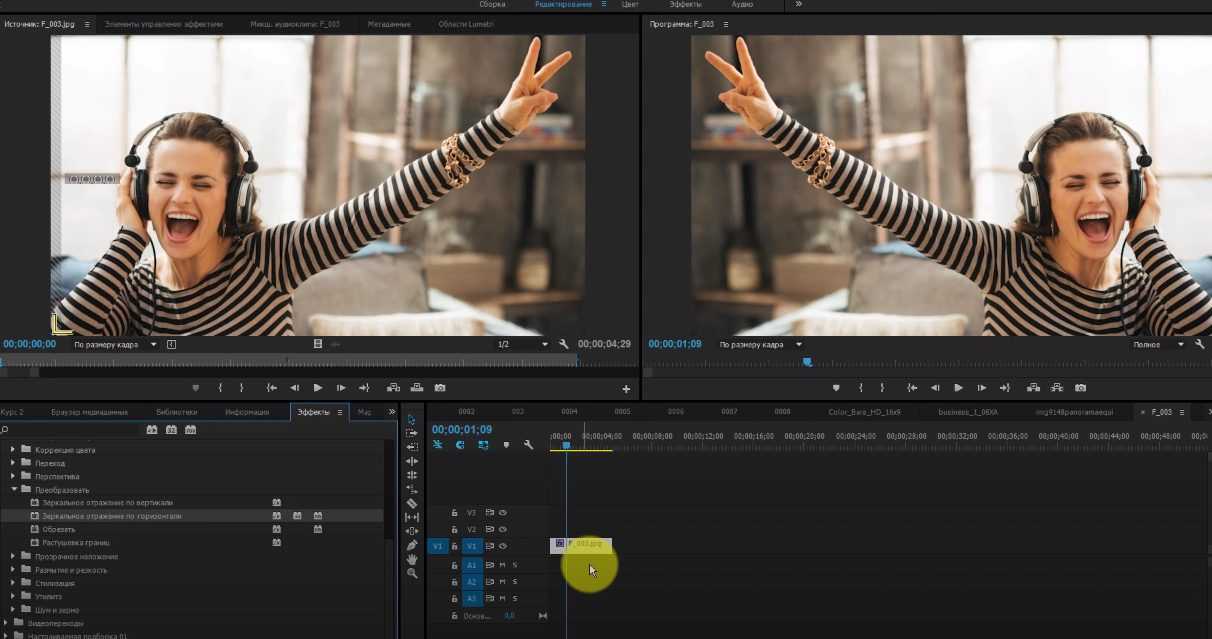Select the Razor tool in the toolbar

(x=412, y=503)
